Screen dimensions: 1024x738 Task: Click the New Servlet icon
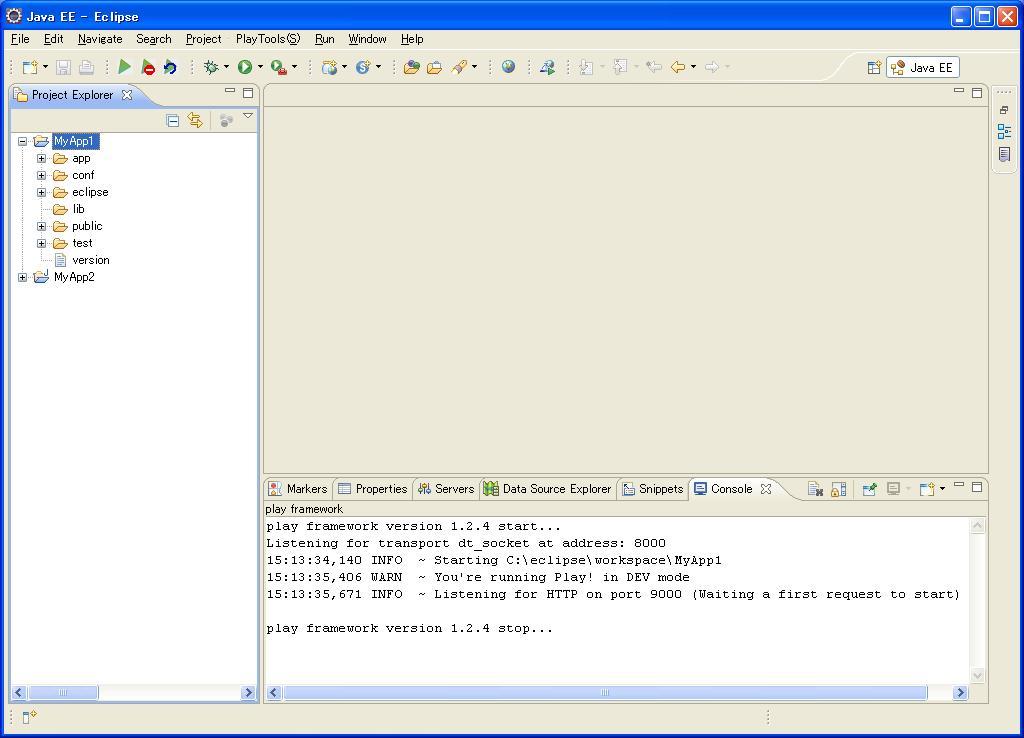(363, 67)
